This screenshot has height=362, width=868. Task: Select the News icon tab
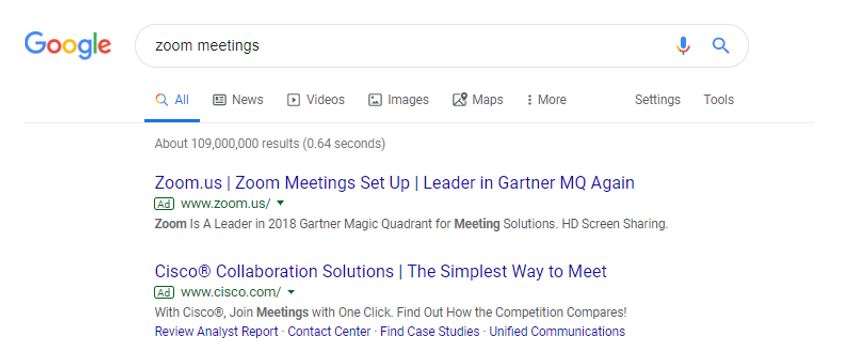pos(238,100)
